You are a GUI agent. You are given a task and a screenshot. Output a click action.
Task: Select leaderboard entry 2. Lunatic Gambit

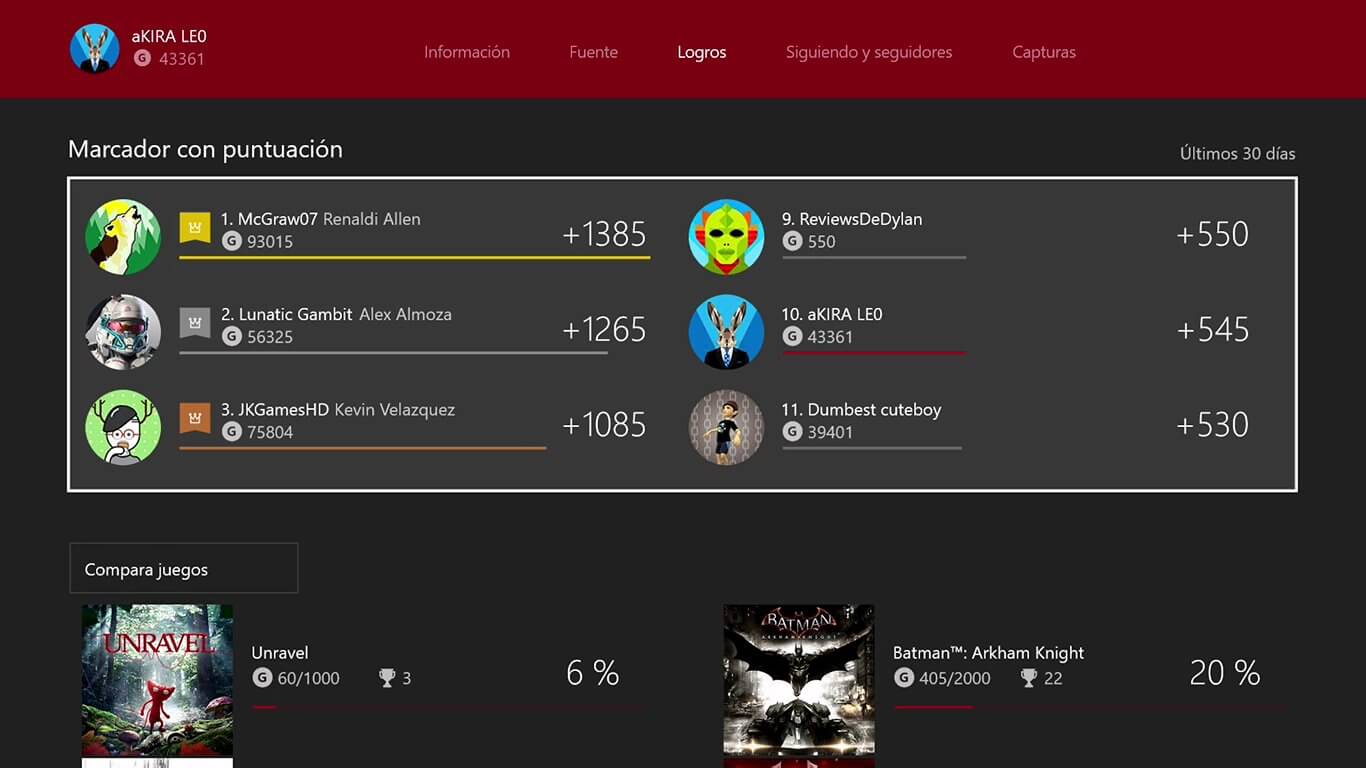(x=368, y=332)
